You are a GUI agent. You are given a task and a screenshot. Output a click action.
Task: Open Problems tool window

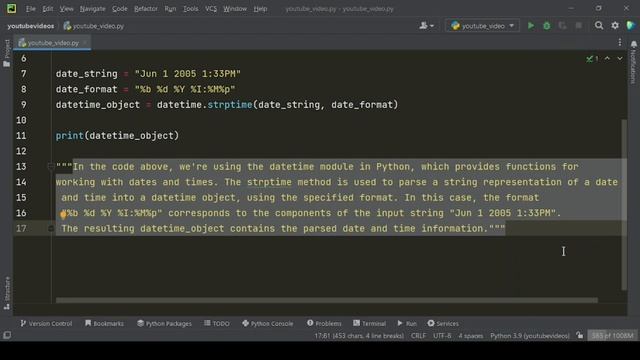click(x=324, y=323)
